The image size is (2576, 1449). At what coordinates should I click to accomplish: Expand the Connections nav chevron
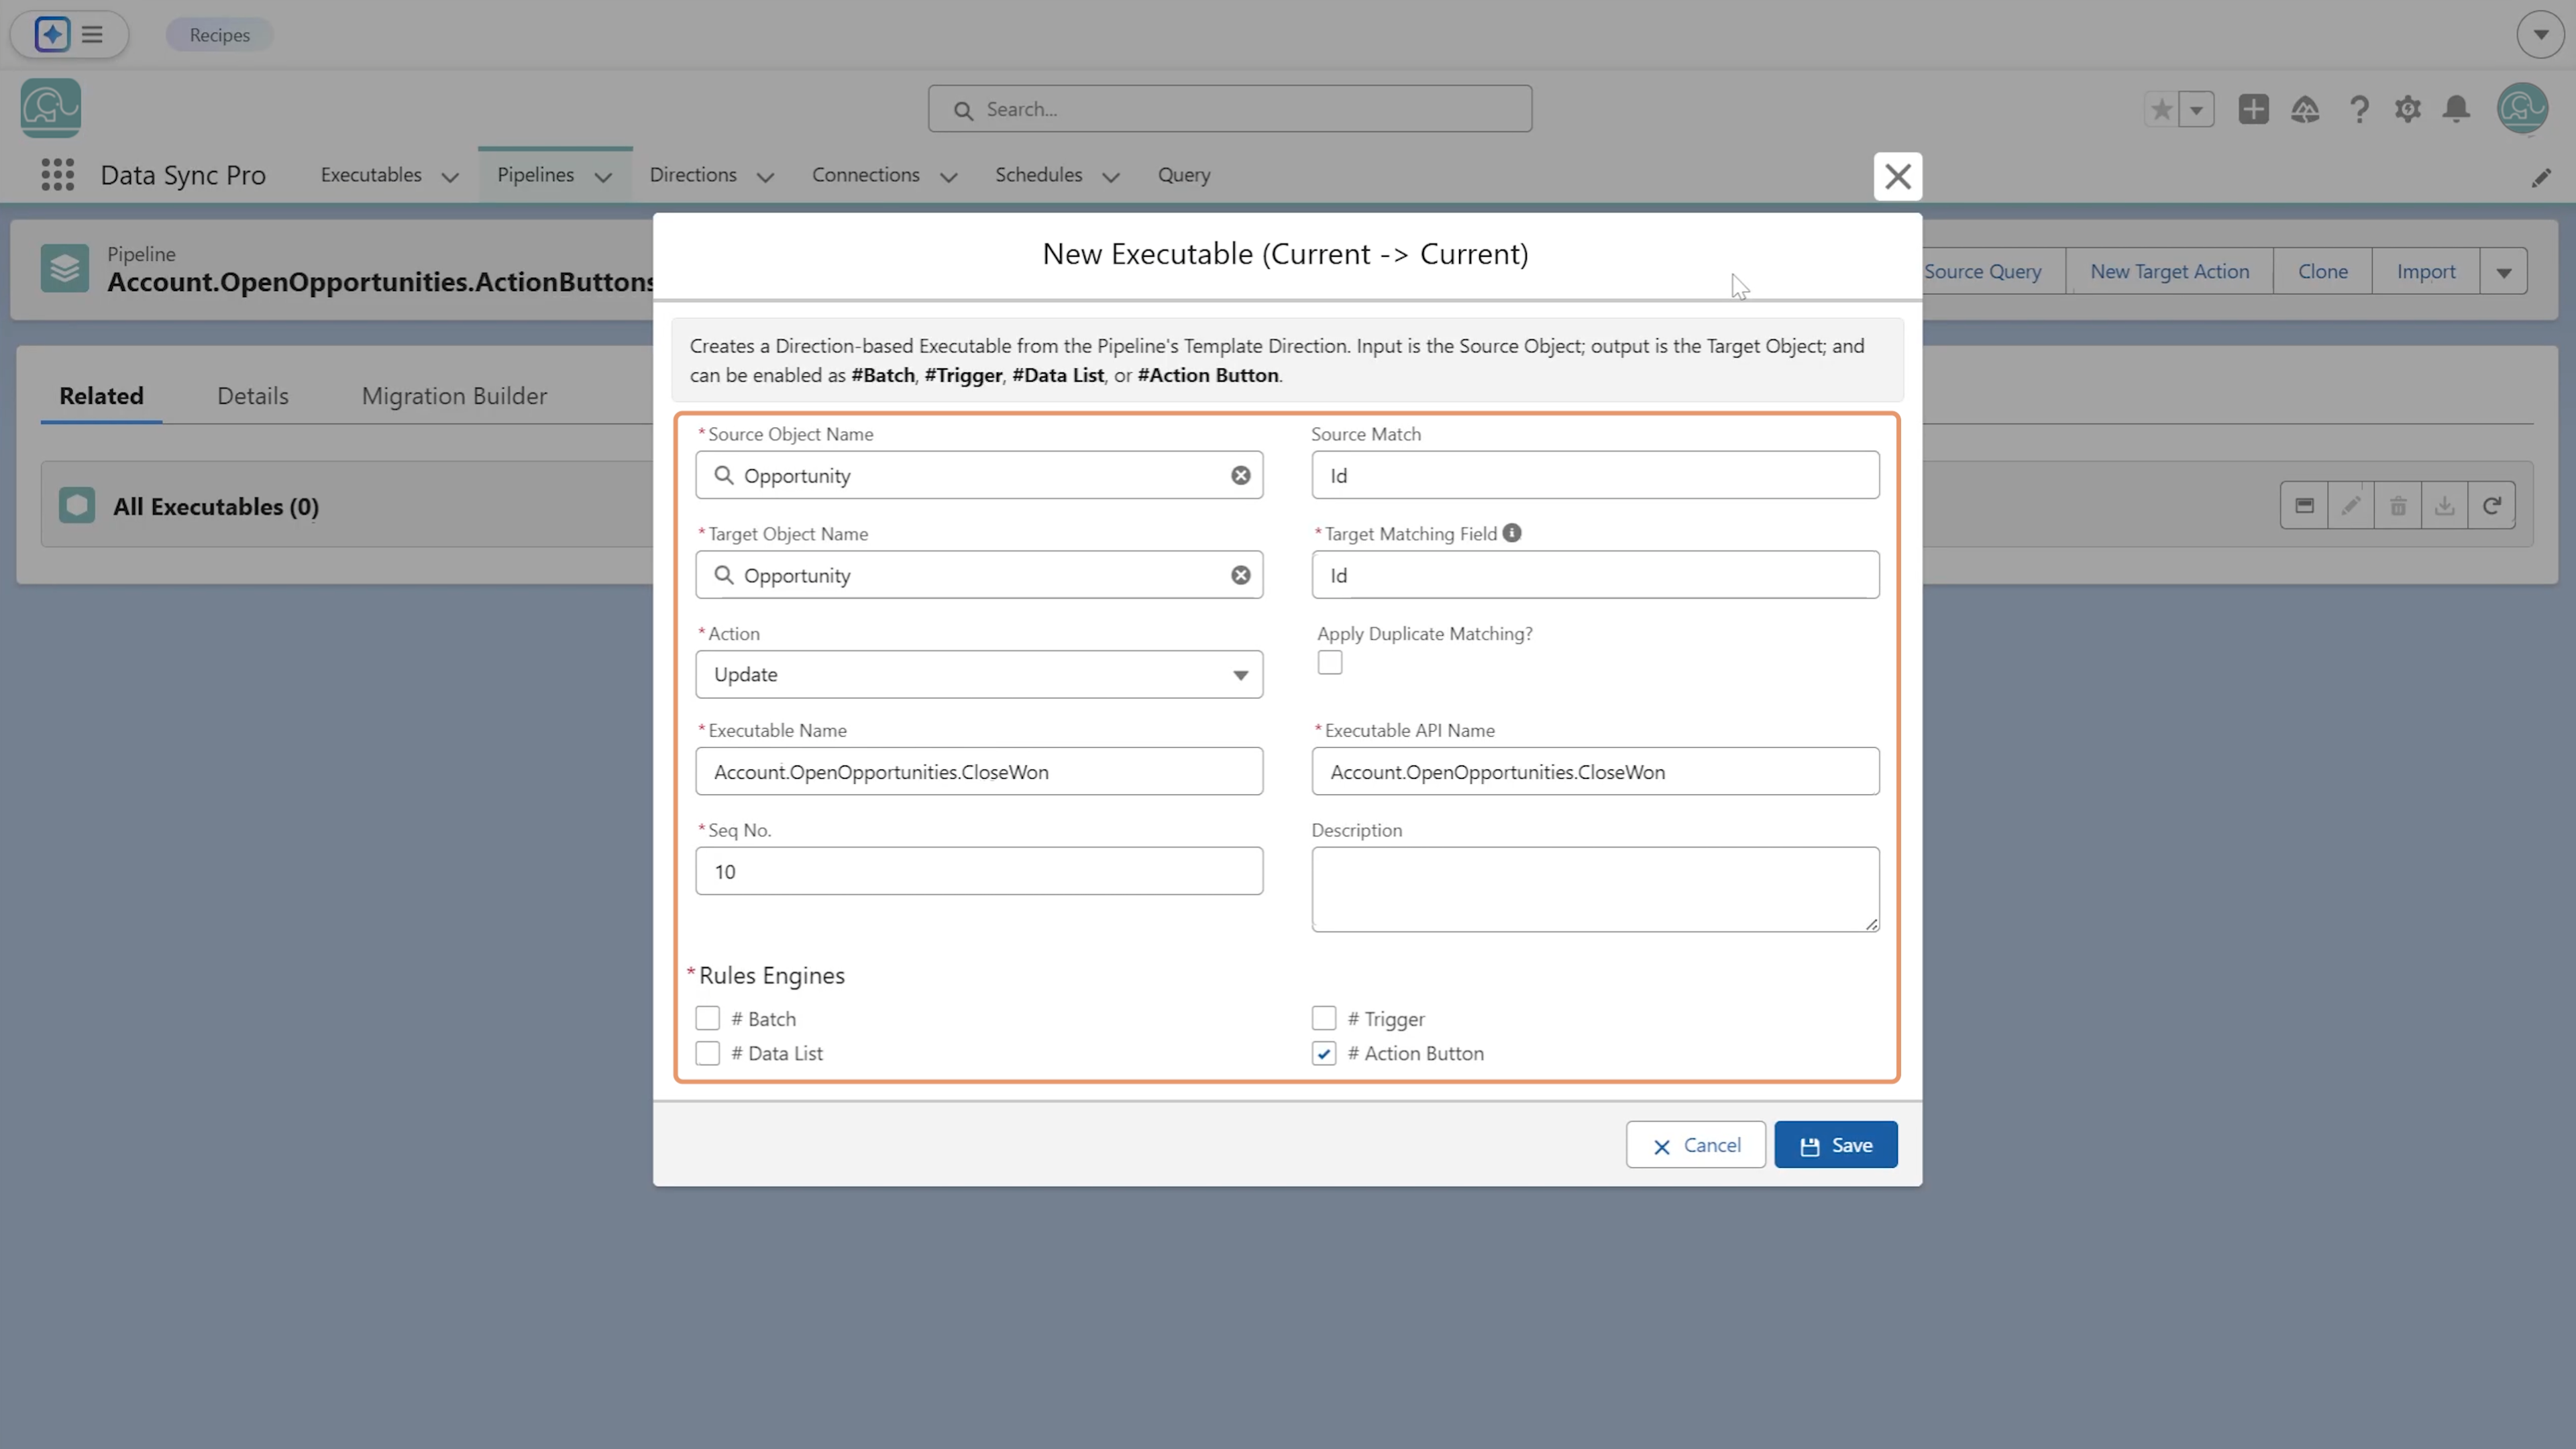948,177
